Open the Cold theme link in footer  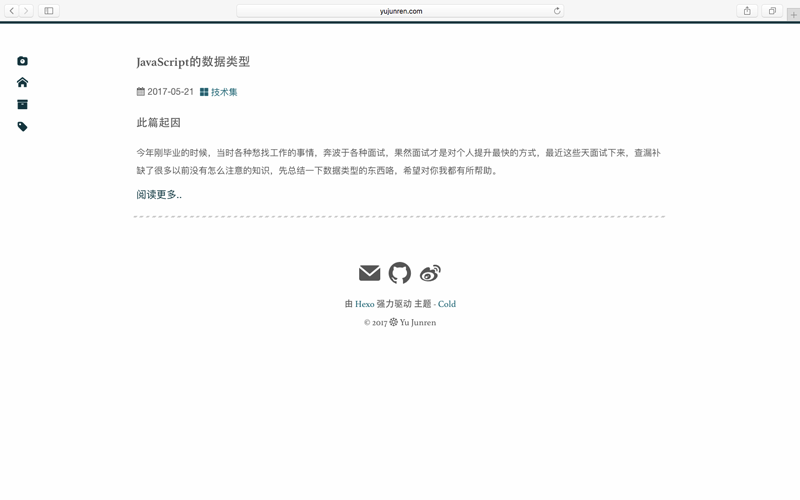pyautogui.click(x=447, y=304)
